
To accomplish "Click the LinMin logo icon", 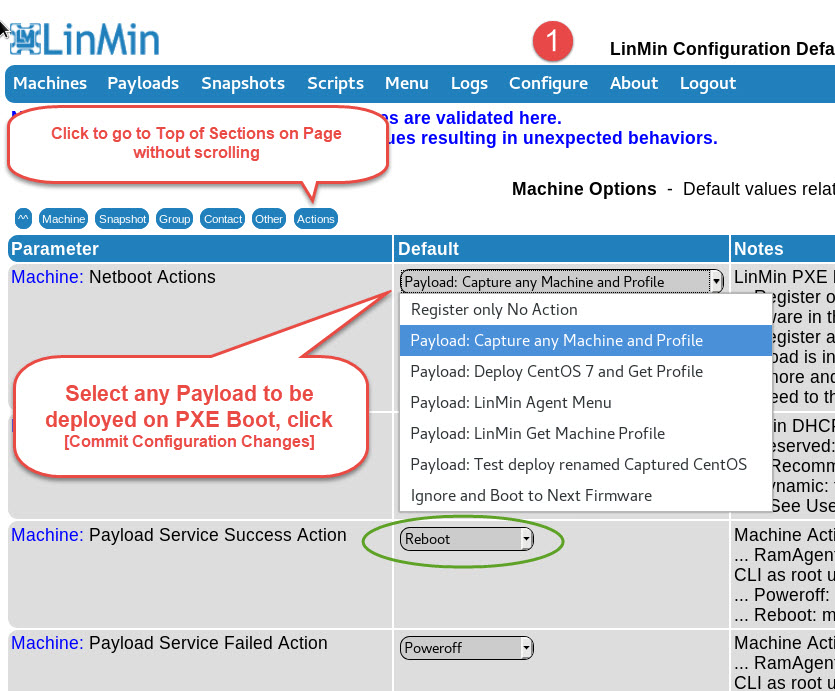I will click(x=25, y=39).
